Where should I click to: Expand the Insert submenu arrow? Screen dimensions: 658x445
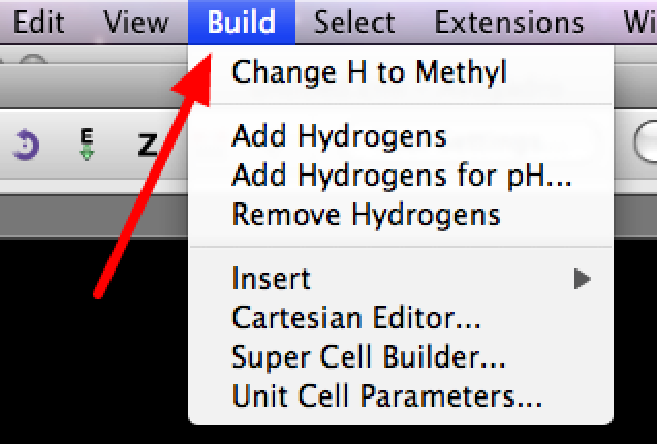click(x=582, y=278)
